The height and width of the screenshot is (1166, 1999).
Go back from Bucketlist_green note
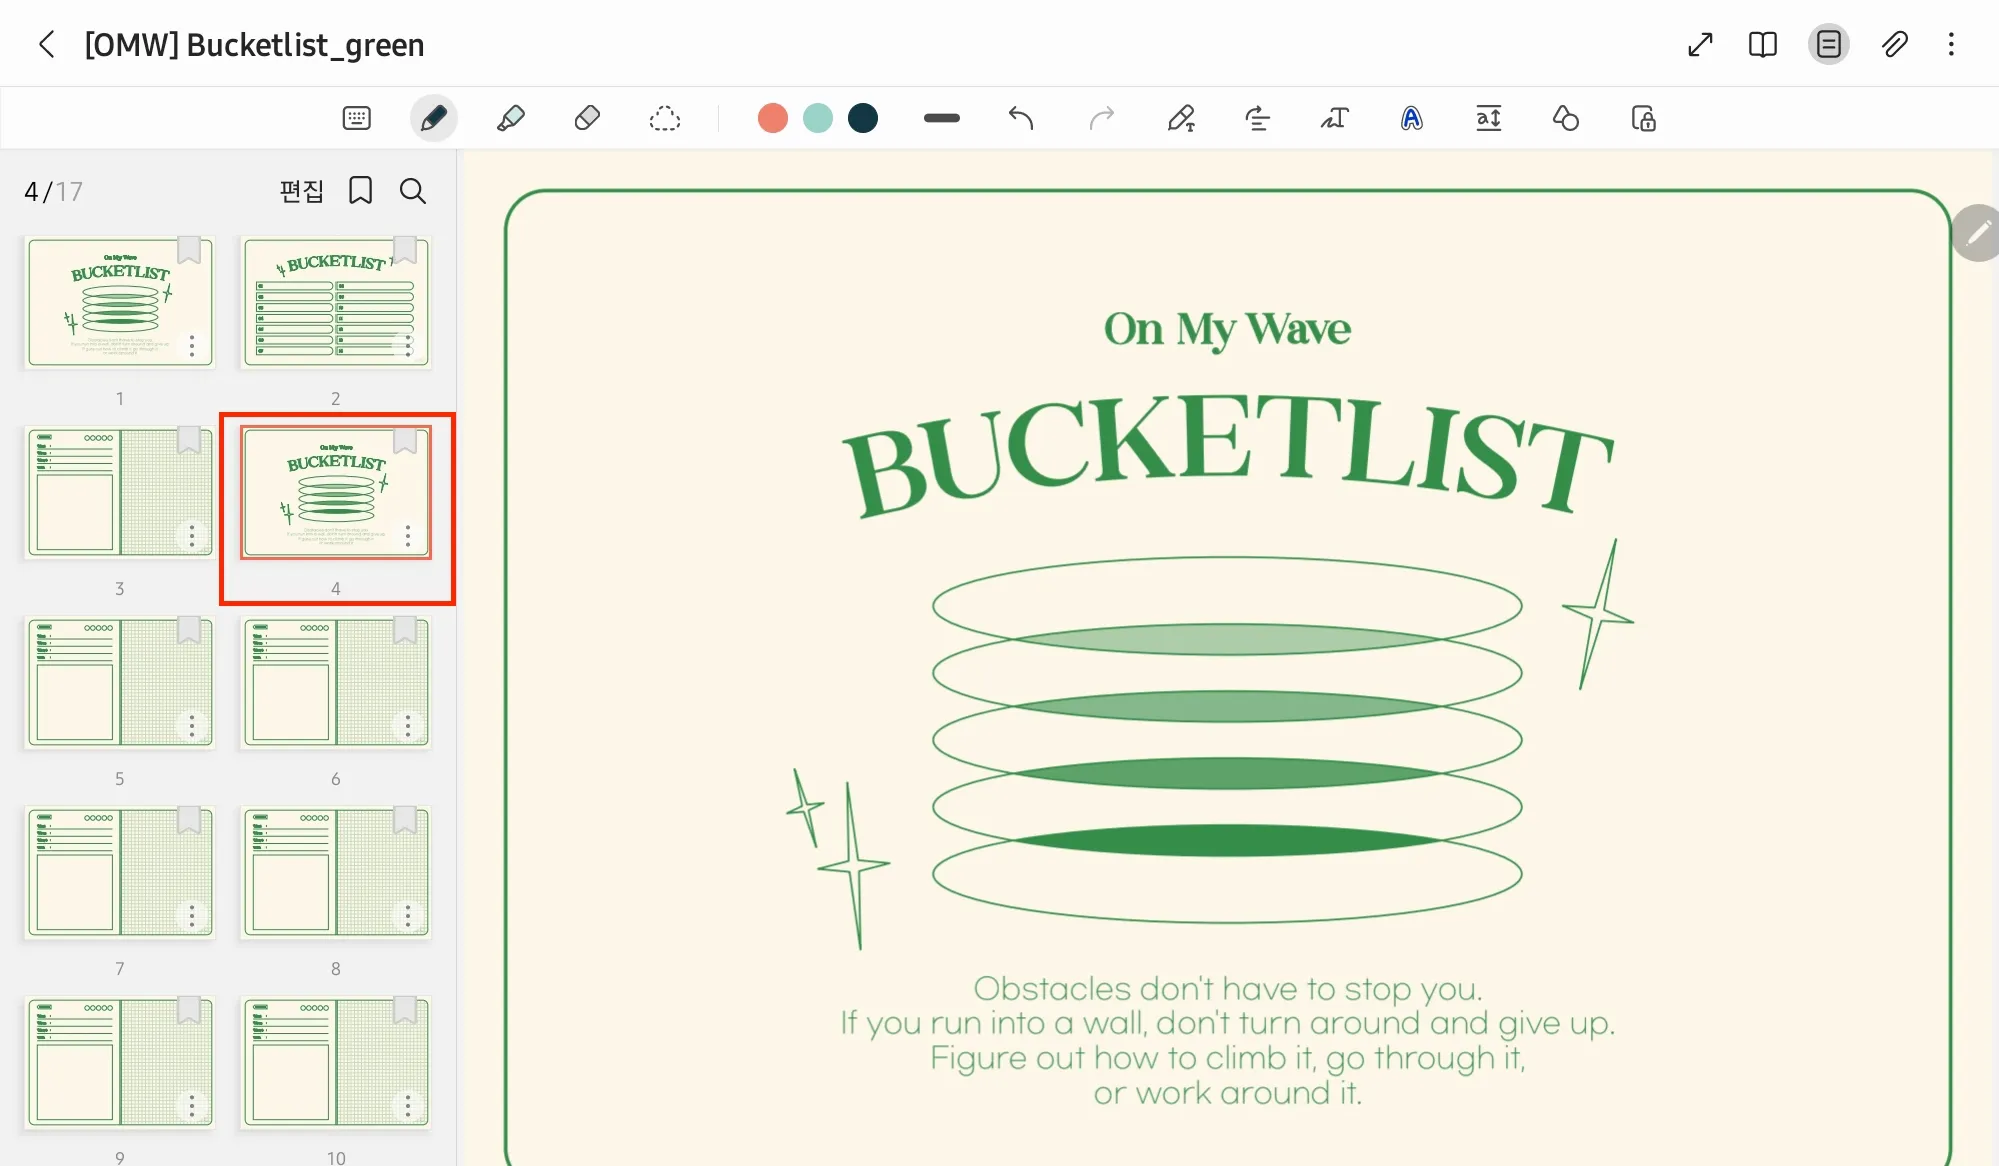(x=46, y=44)
